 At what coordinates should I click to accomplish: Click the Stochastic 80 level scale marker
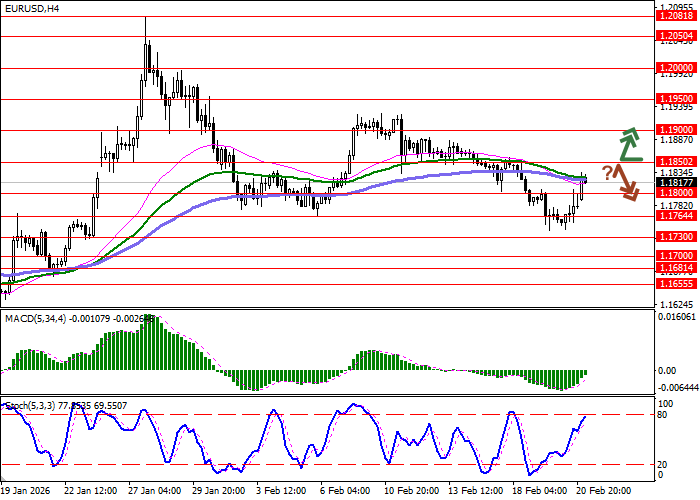[661, 414]
